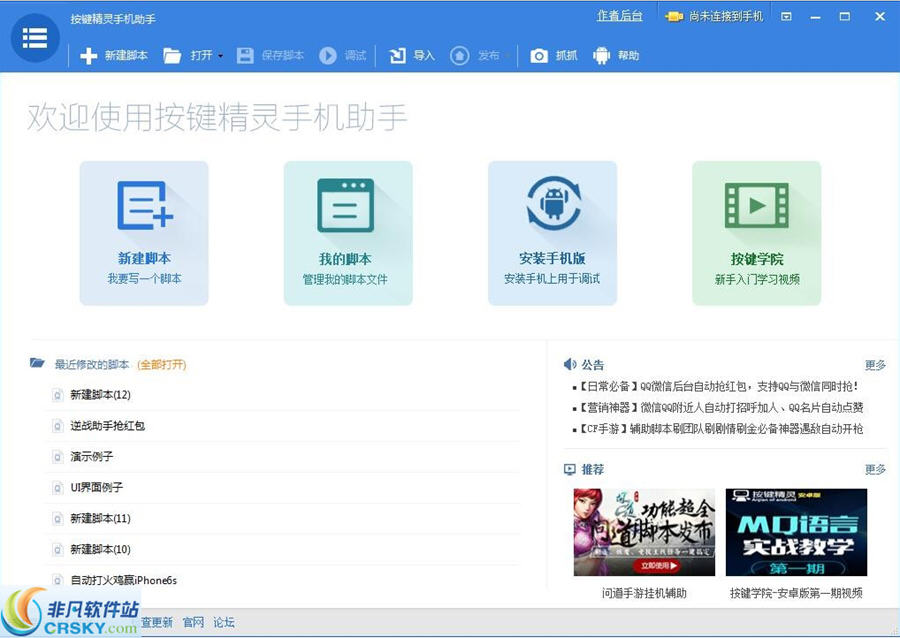
Task: Click the 打开 folder icon in toolbar
Action: [172, 56]
